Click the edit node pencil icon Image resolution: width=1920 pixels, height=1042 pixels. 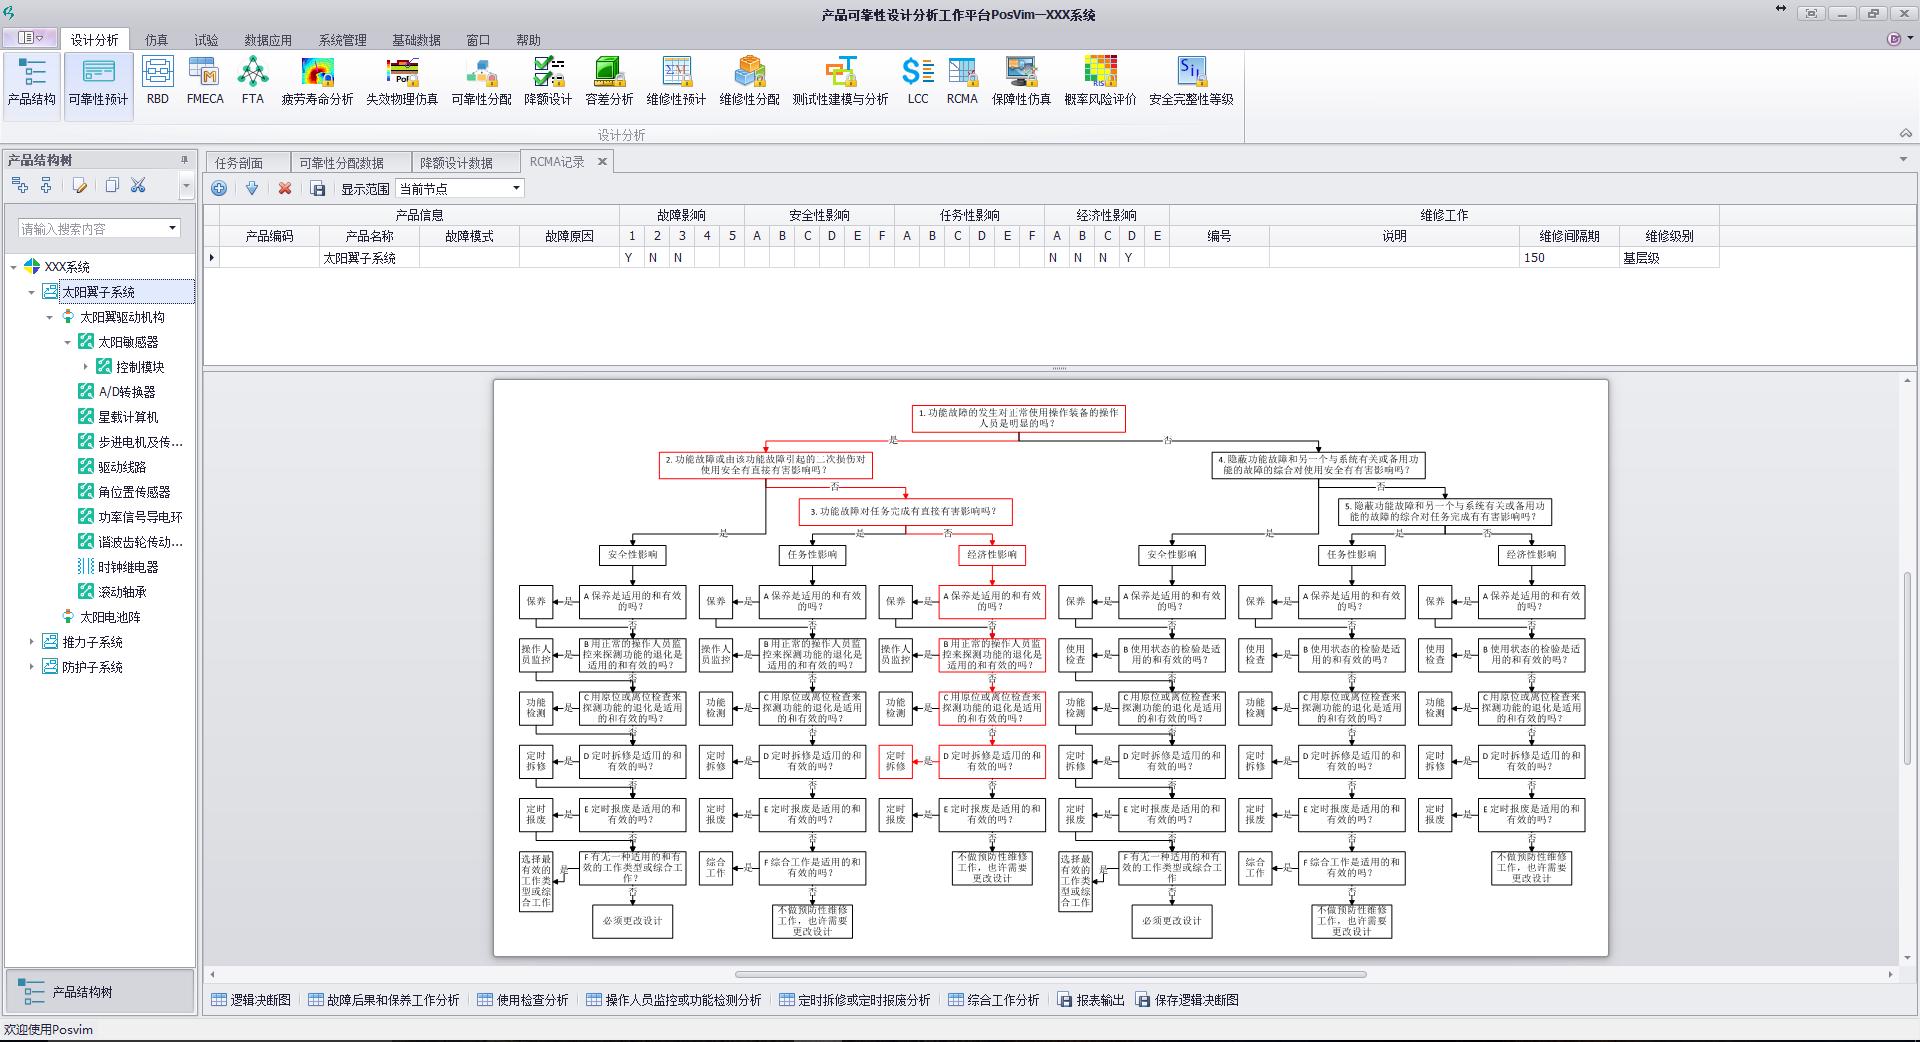(x=80, y=185)
